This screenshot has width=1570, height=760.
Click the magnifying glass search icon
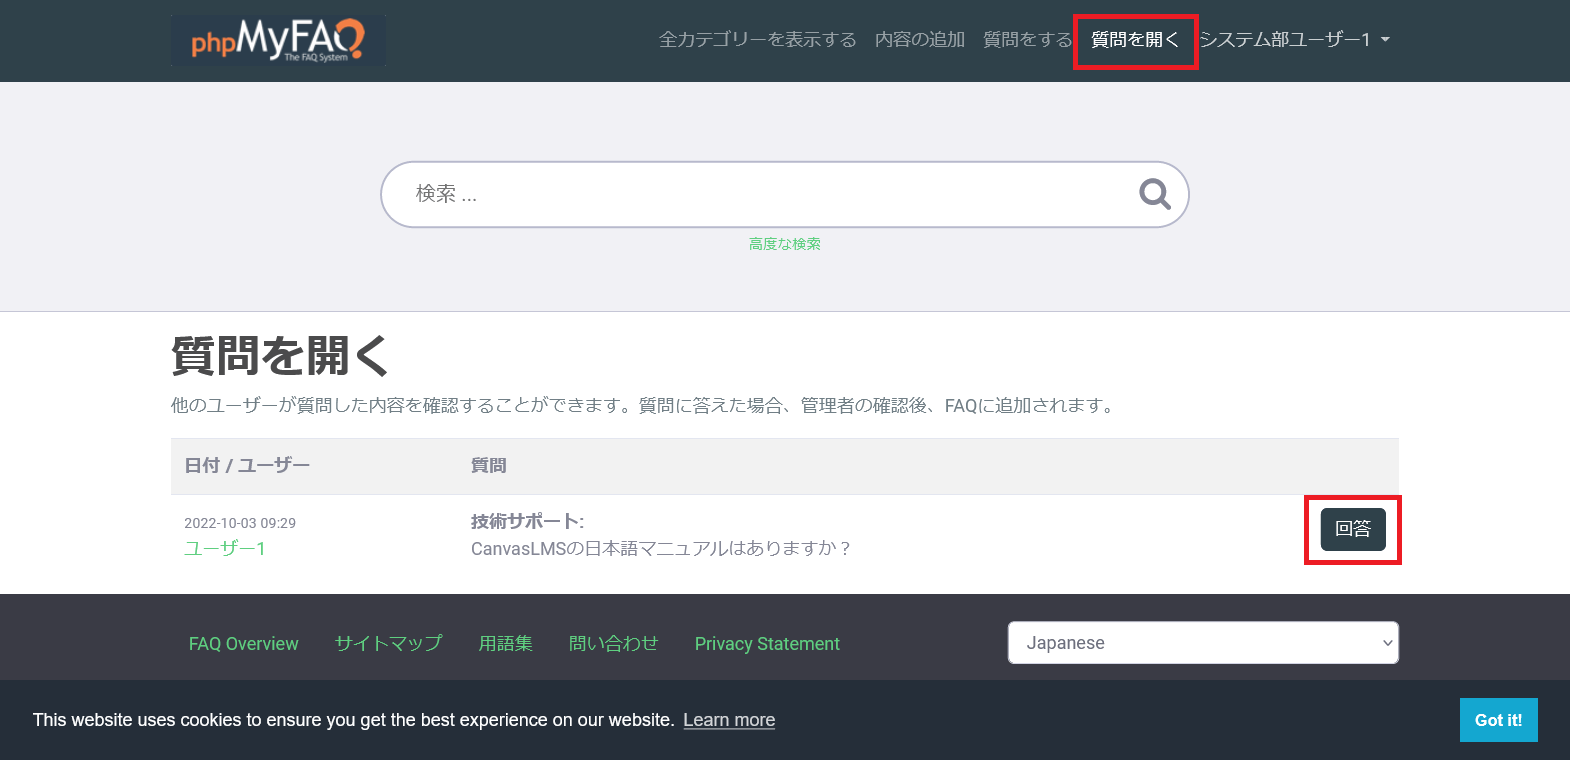click(1154, 194)
